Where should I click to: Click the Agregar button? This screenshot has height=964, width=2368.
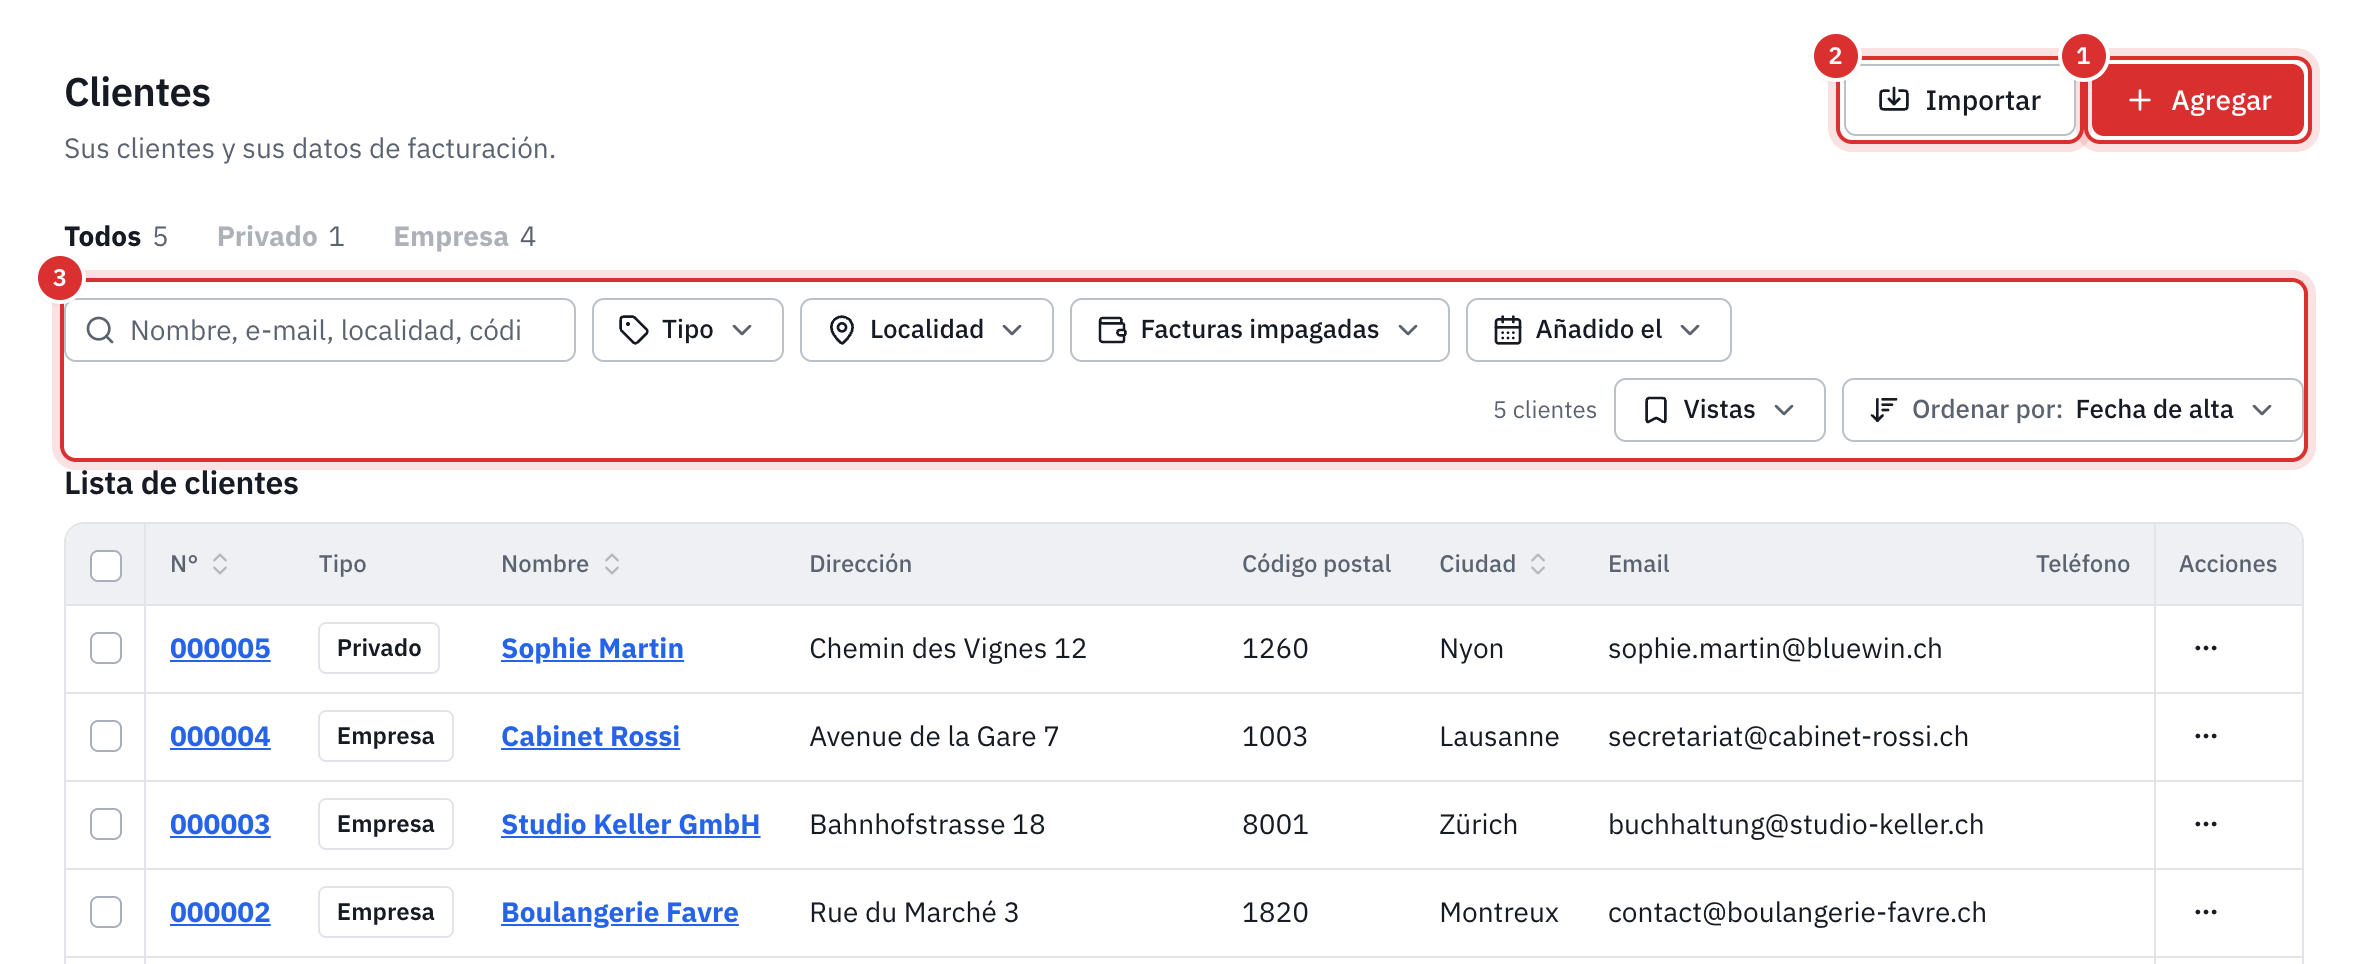tap(2198, 100)
